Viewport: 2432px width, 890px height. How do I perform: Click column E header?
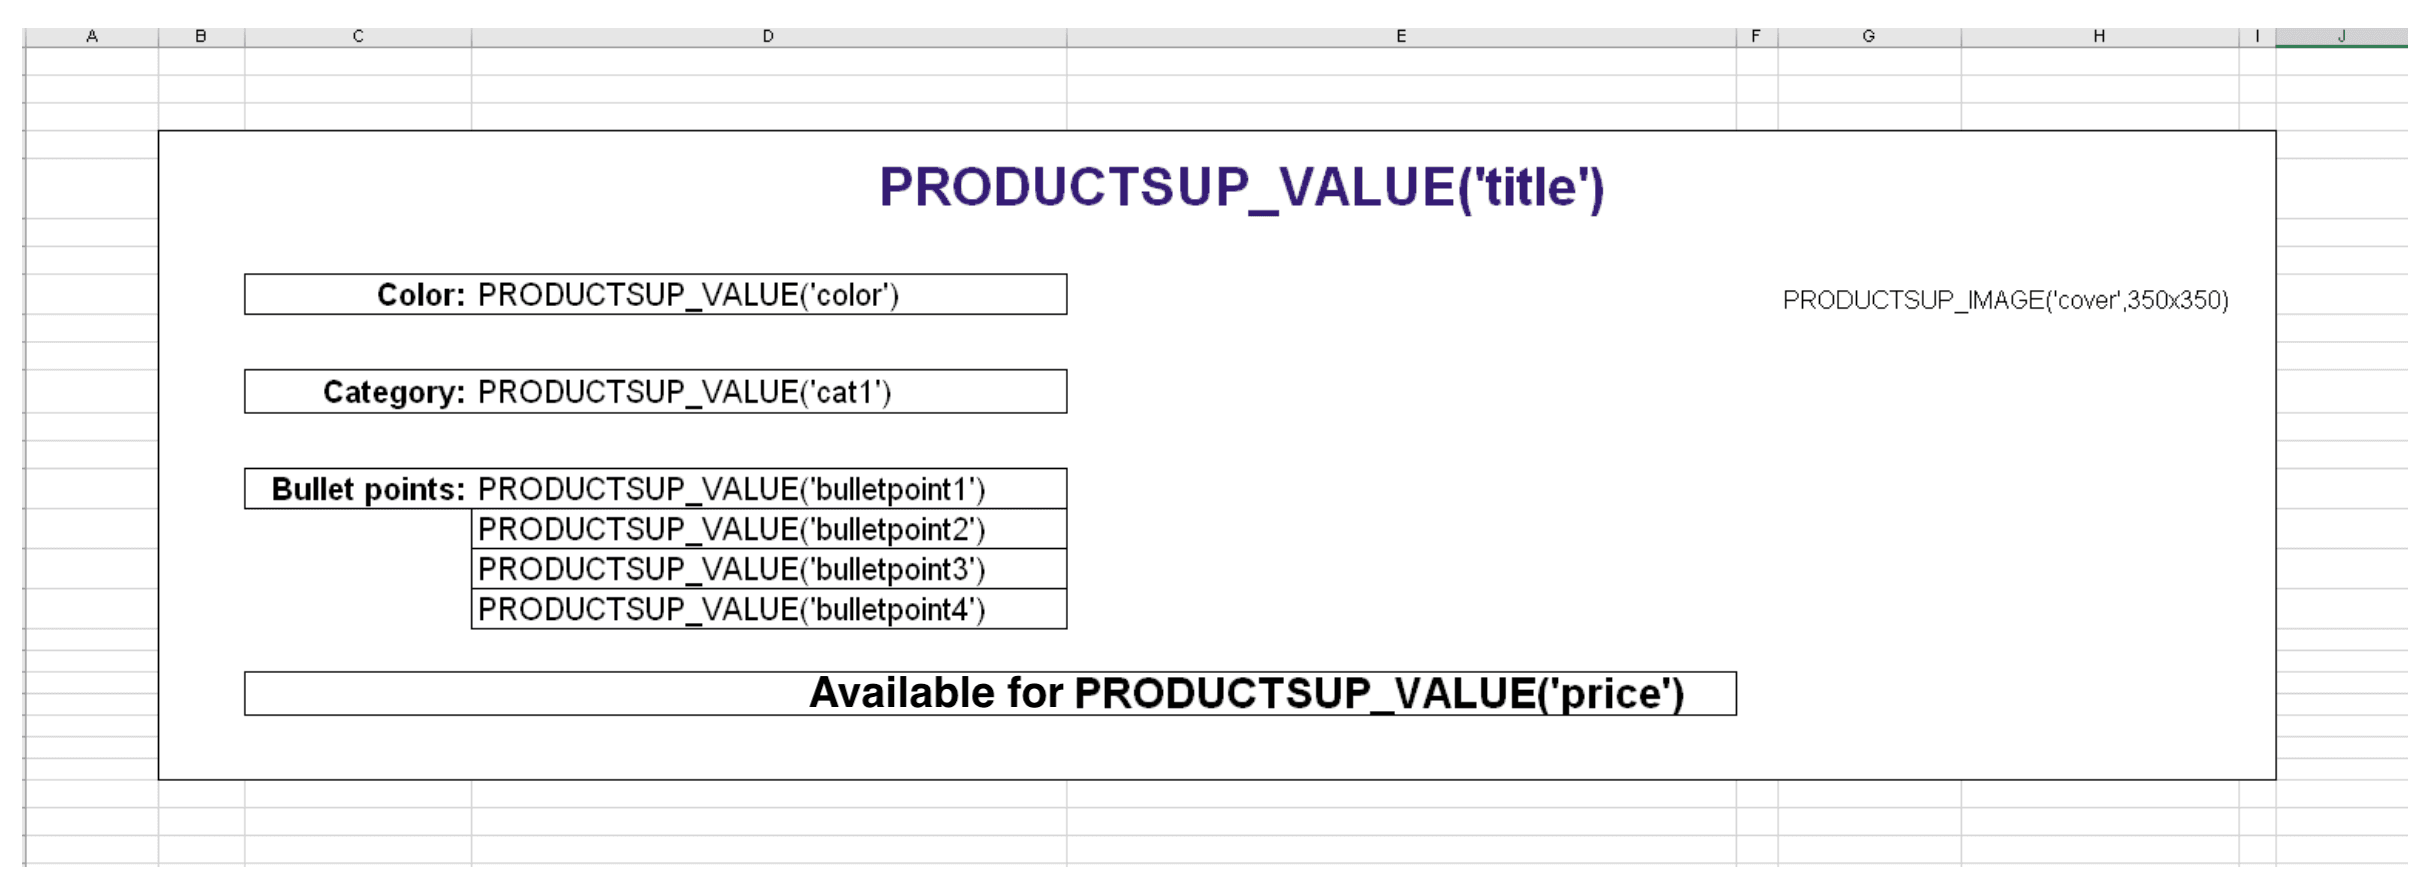(1401, 37)
